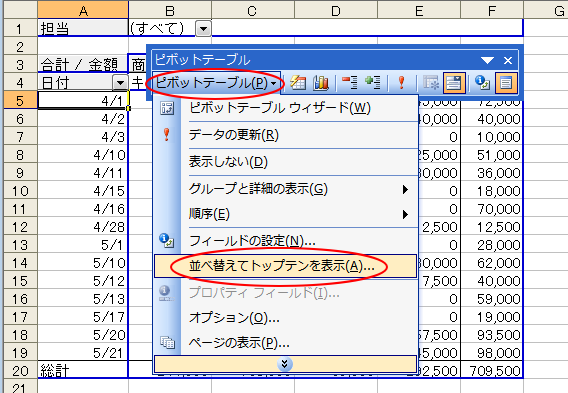Screen dimensions: 568x393
Task: Open the 順序(E) submenu
Action: (285, 214)
